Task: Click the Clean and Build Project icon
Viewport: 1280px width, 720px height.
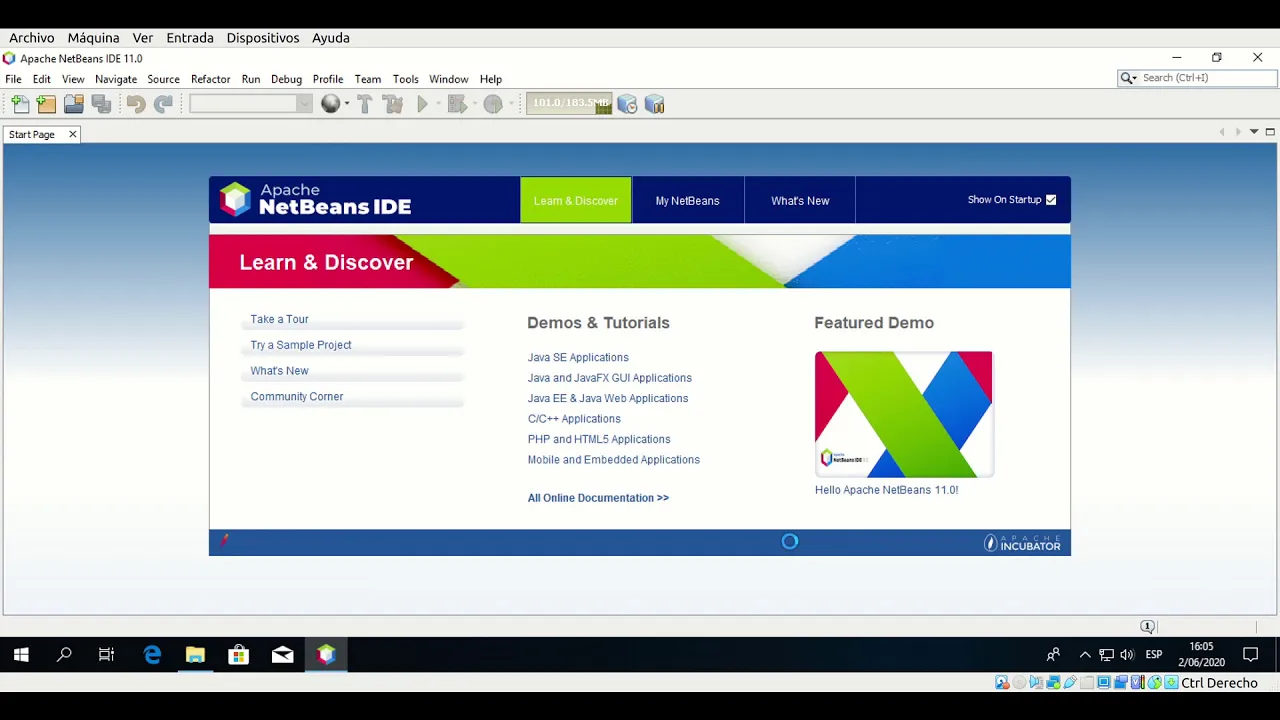Action: 393,104
